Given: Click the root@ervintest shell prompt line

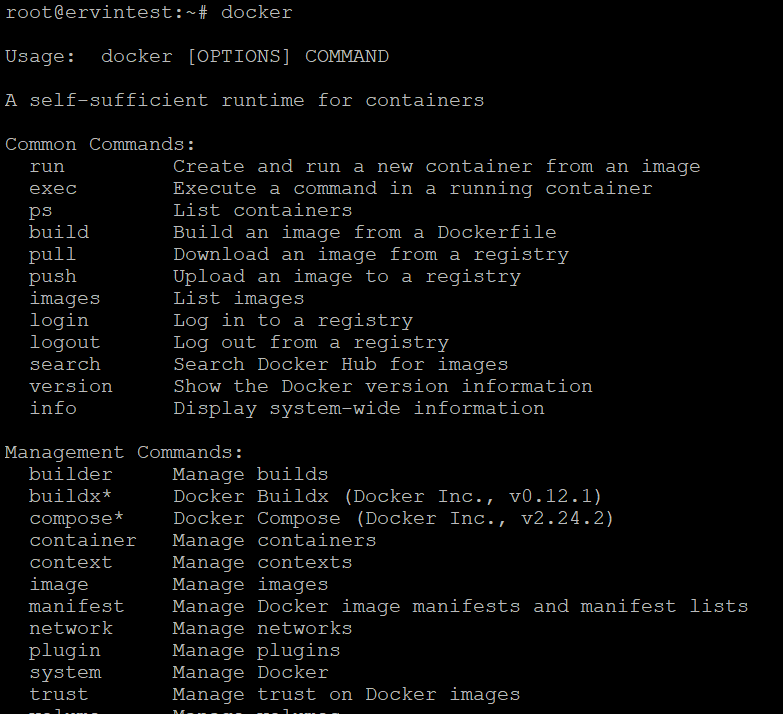Looking at the screenshot, I should pos(149,12).
